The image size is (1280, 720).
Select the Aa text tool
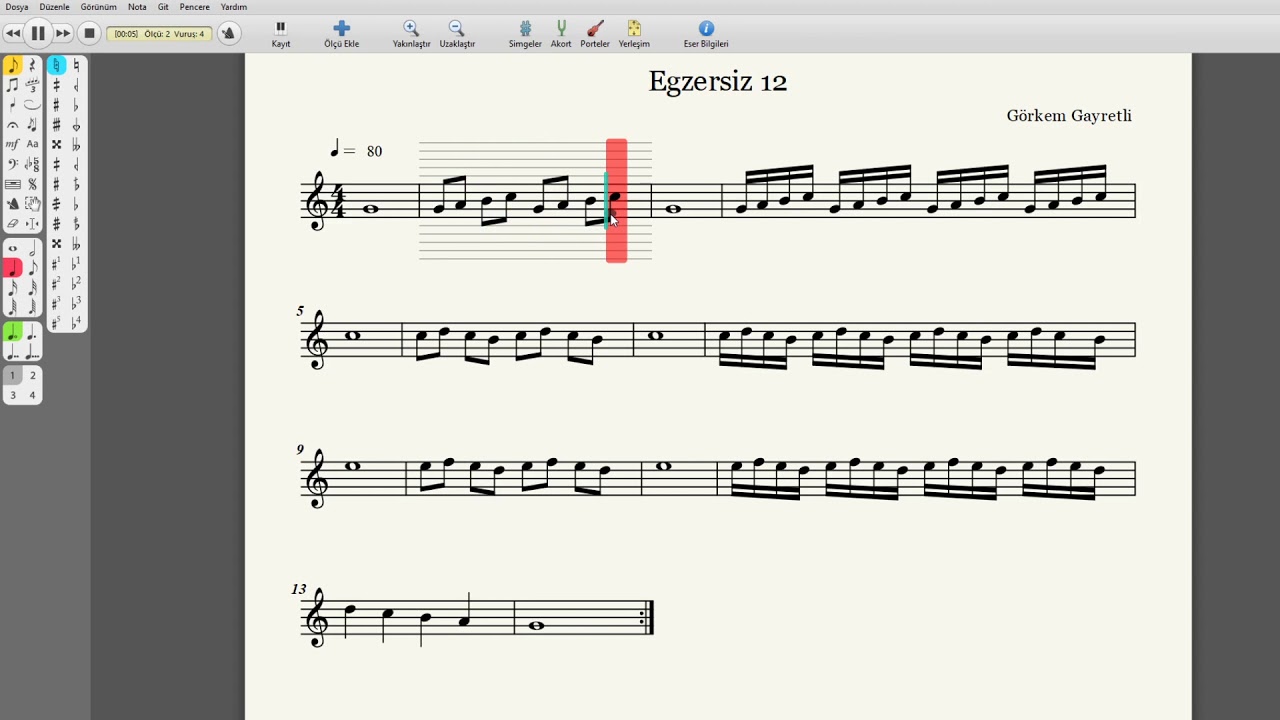(x=32, y=144)
